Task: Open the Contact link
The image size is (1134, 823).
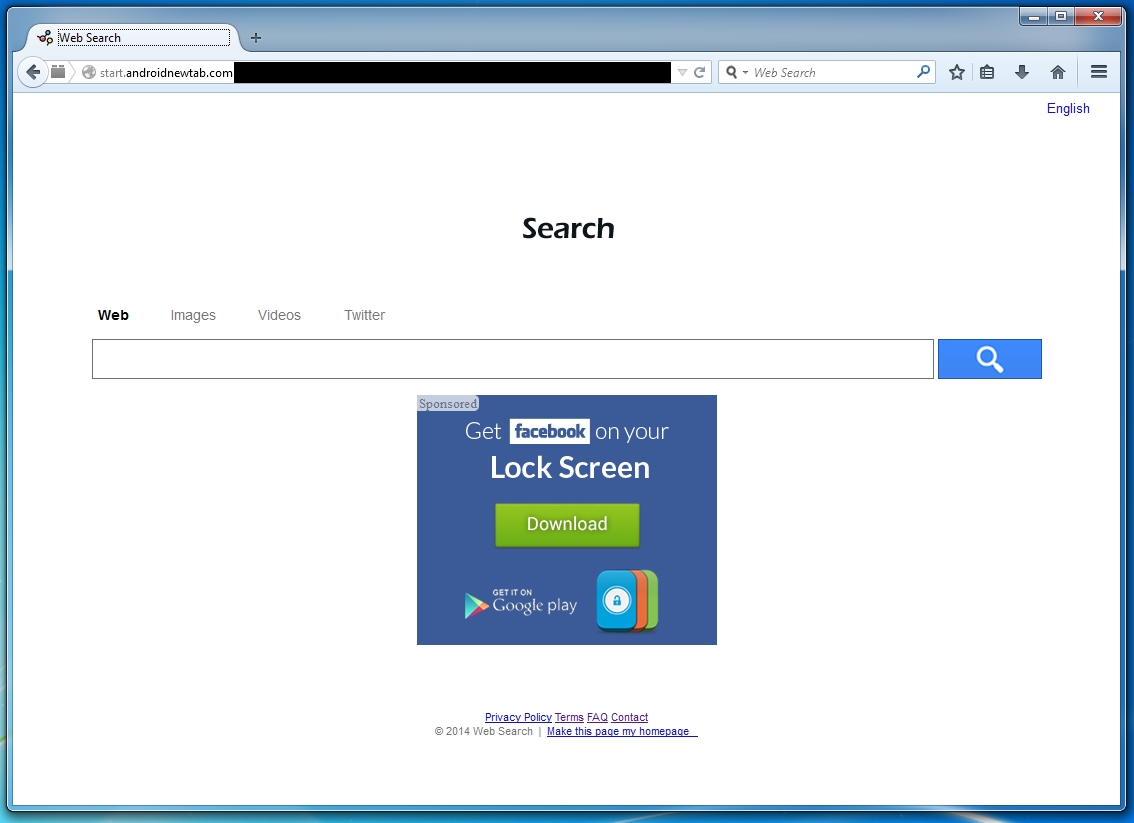Action: point(629,717)
